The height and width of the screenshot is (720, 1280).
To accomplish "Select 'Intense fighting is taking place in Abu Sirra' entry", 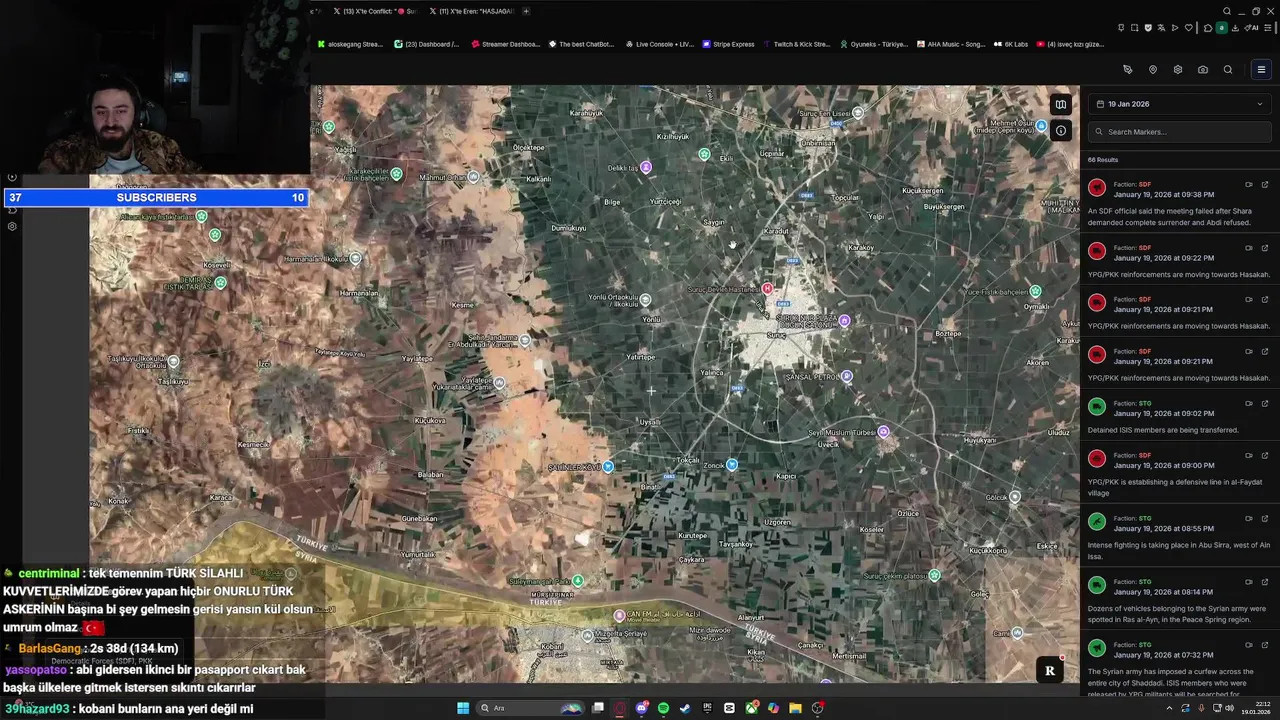I will pyautogui.click(x=1179, y=537).
